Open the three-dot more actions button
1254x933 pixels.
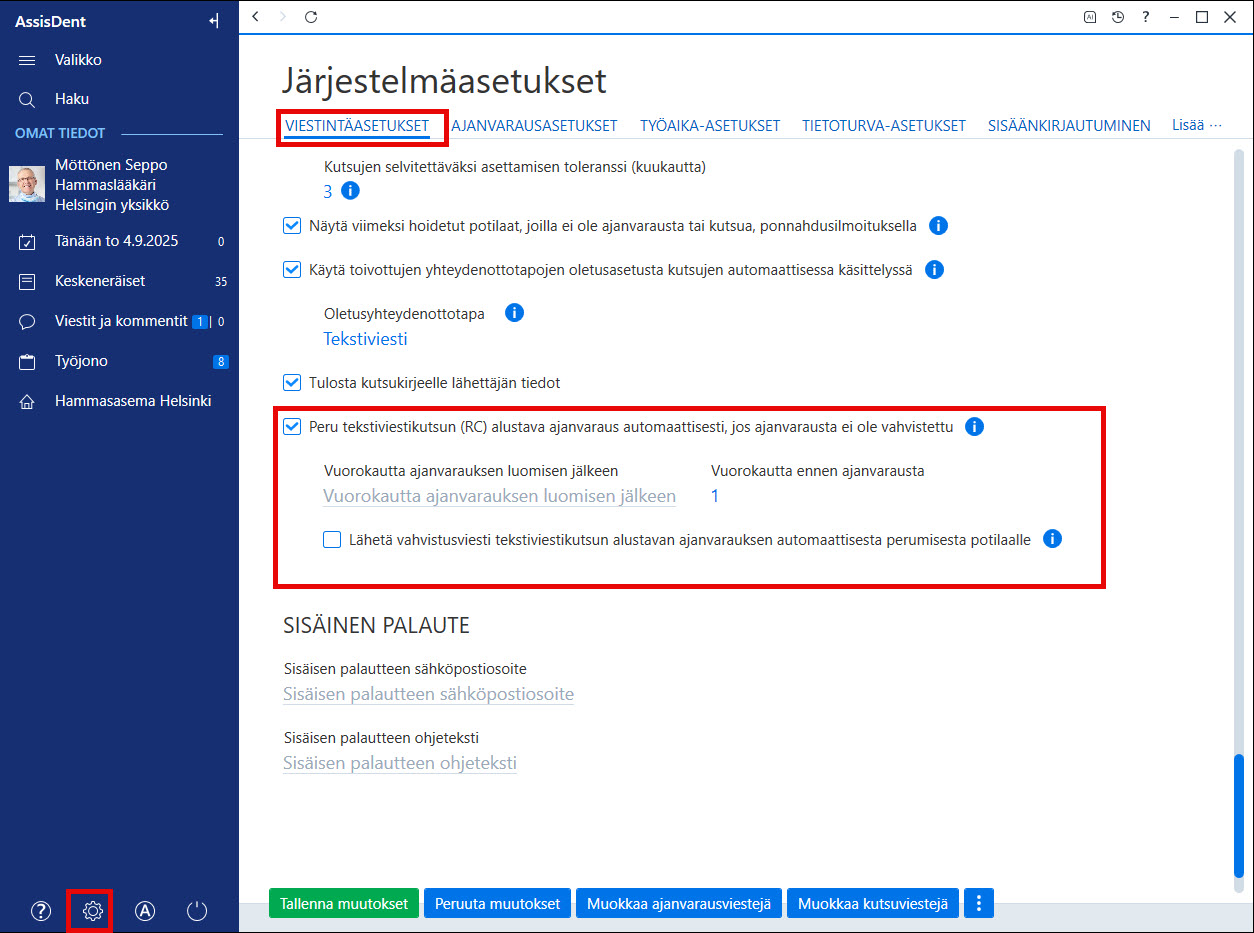[x=979, y=904]
